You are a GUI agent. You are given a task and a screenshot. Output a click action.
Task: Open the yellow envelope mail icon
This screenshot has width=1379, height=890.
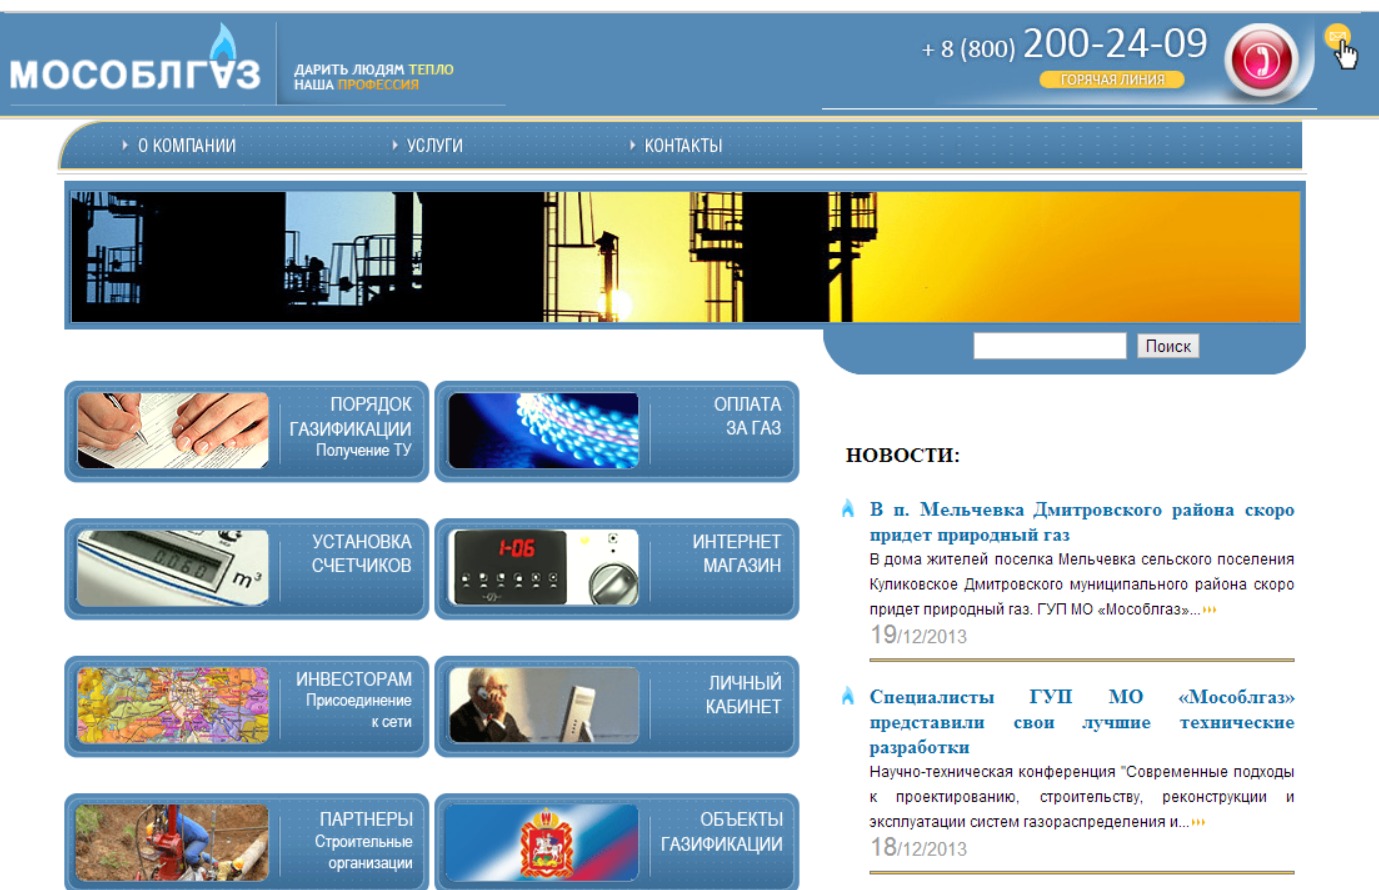(1336, 38)
